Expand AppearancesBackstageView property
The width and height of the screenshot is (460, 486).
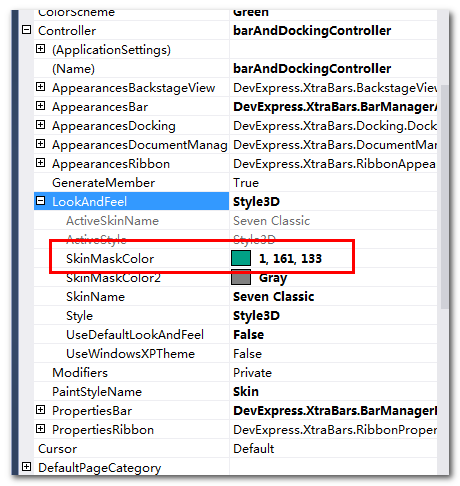[x=40, y=87]
